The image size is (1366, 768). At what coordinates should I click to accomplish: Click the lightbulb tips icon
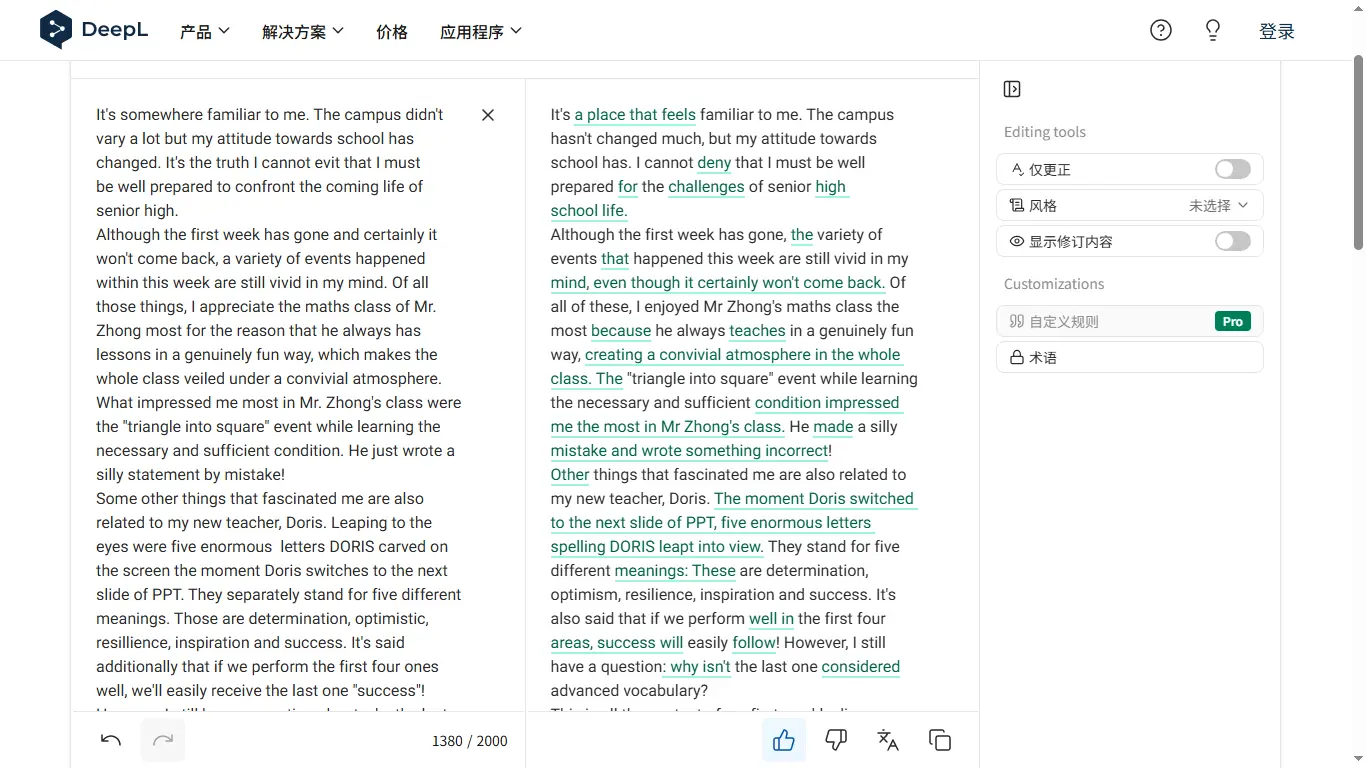tap(1212, 30)
